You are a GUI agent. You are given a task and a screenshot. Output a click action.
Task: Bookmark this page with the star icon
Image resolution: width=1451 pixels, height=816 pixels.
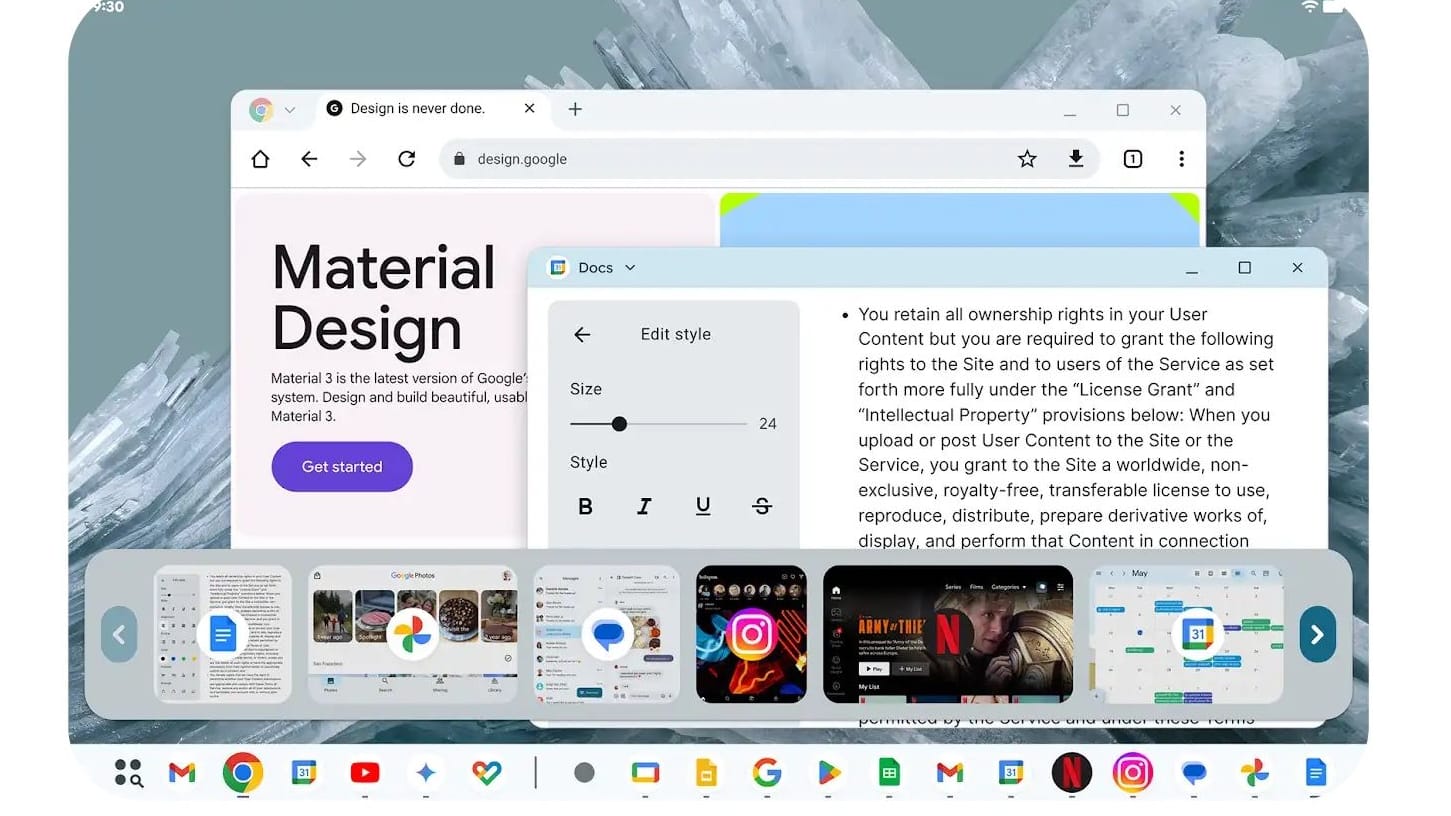pos(1027,159)
